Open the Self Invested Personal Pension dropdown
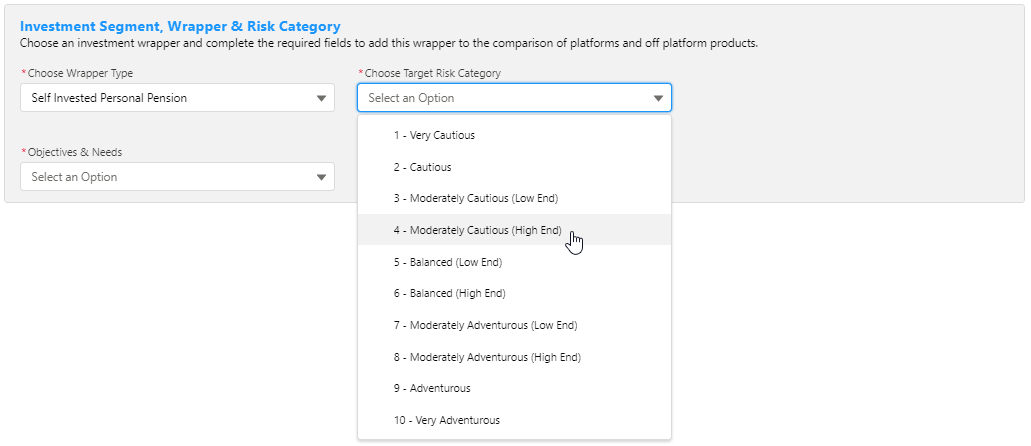The width and height of the screenshot is (1031, 446). pyautogui.click(x=165, y=98)
